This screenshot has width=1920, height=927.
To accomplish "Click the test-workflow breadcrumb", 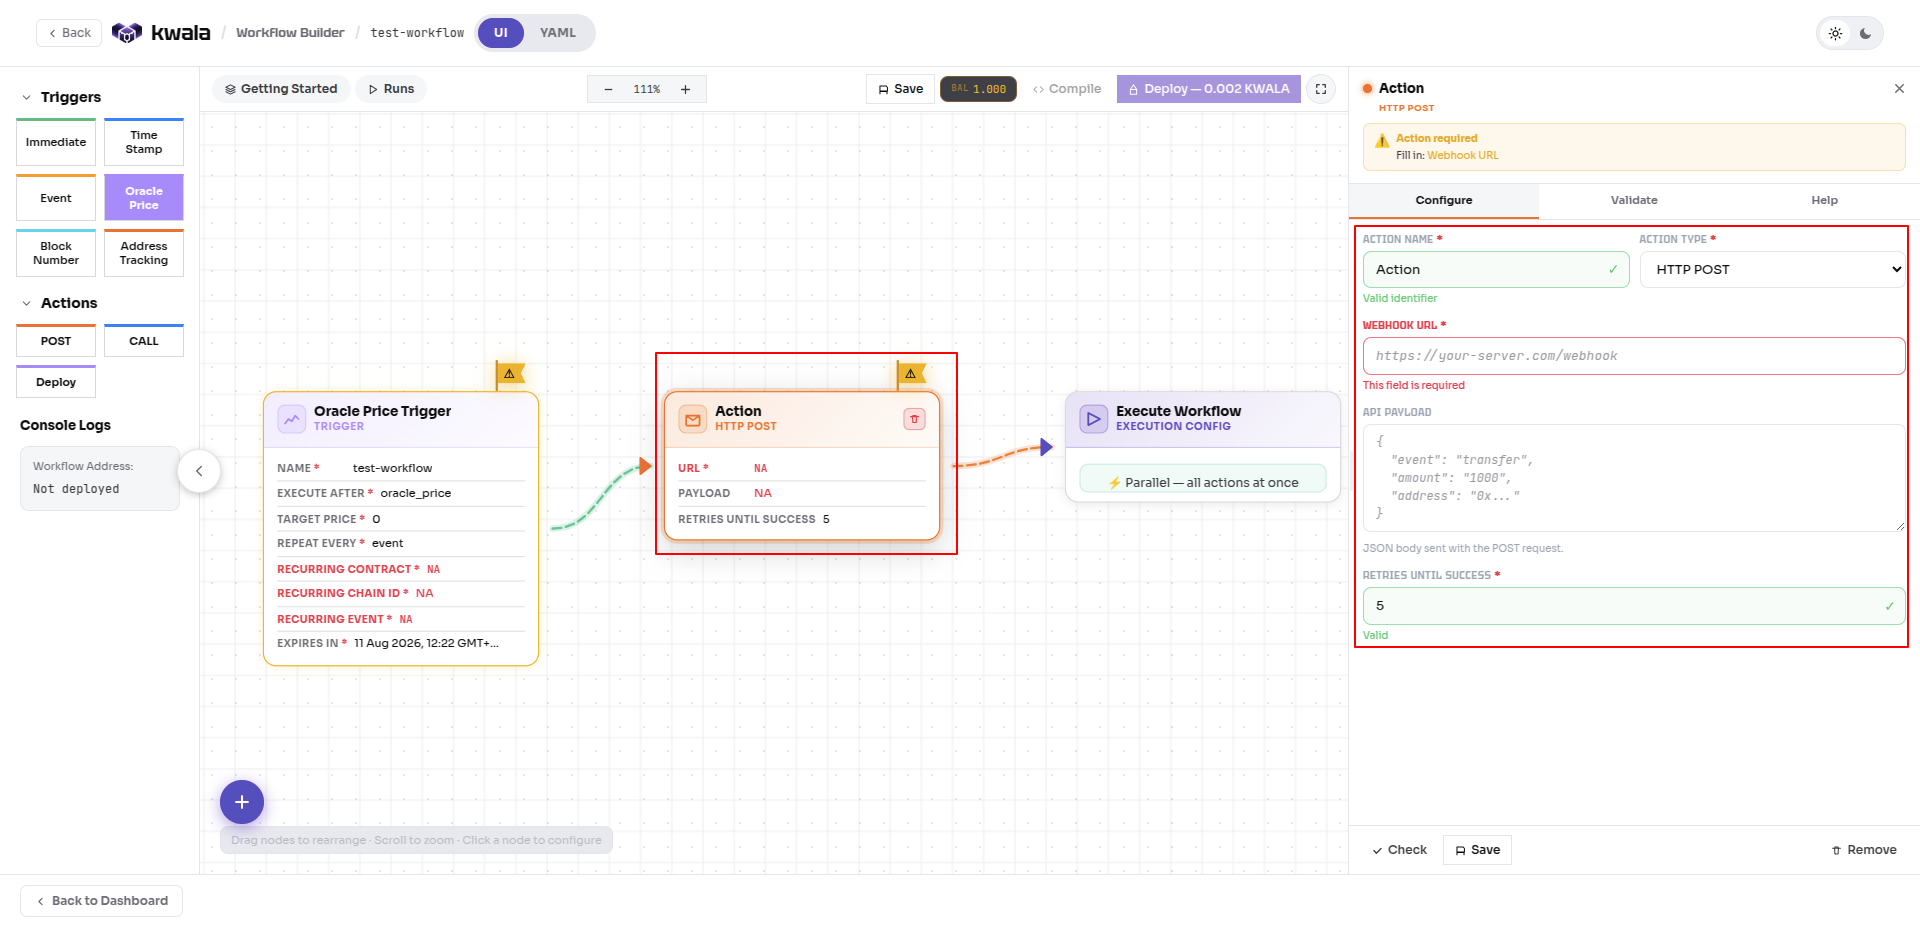I will point(417,33).
